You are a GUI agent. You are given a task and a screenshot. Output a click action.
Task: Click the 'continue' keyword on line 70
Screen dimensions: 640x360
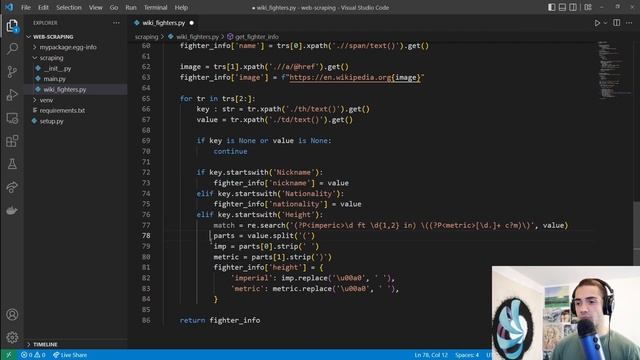coord(230,151)
